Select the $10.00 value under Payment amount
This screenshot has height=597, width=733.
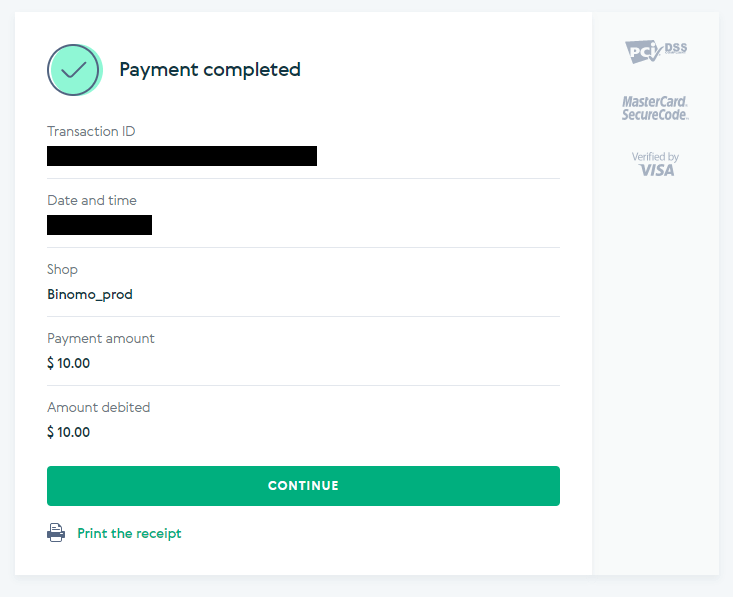tap(69, 363)
